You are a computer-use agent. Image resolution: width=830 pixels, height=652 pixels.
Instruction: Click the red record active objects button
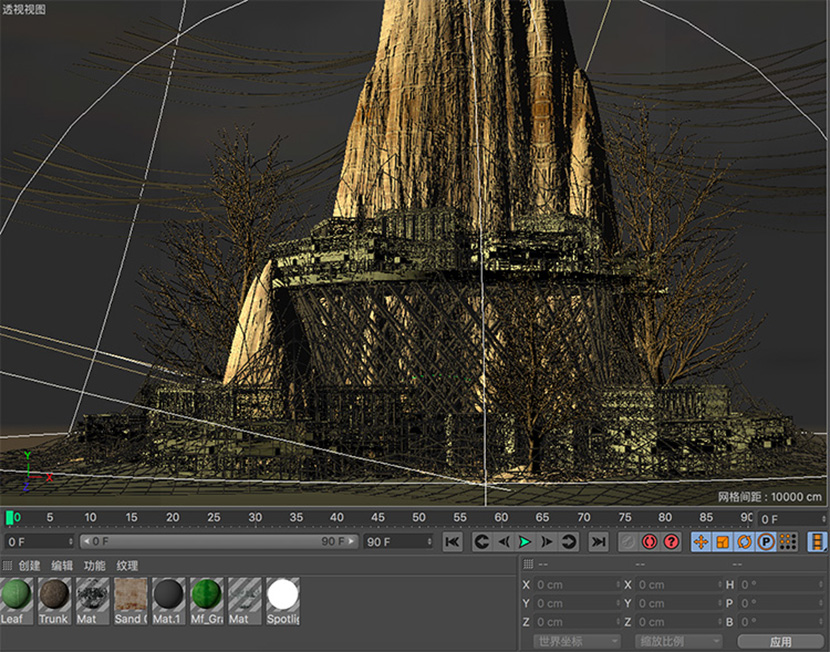pos(650,542)
